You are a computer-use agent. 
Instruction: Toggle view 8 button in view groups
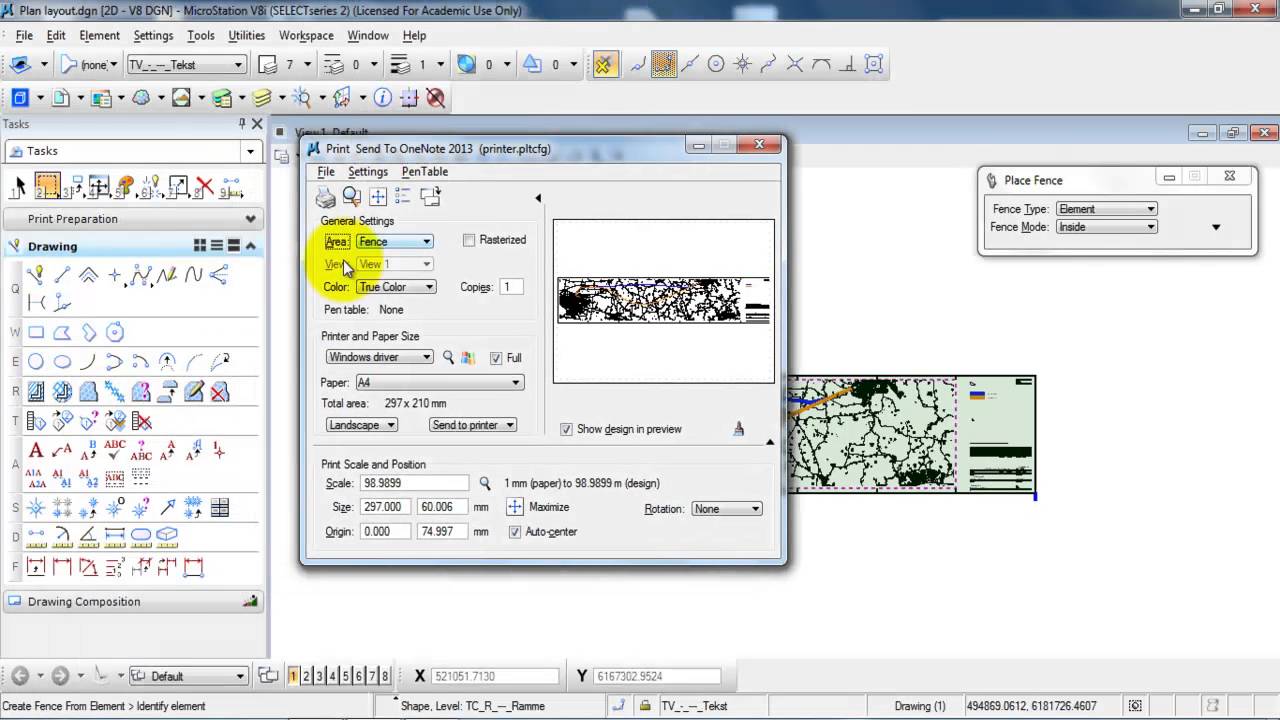[385, 676]
